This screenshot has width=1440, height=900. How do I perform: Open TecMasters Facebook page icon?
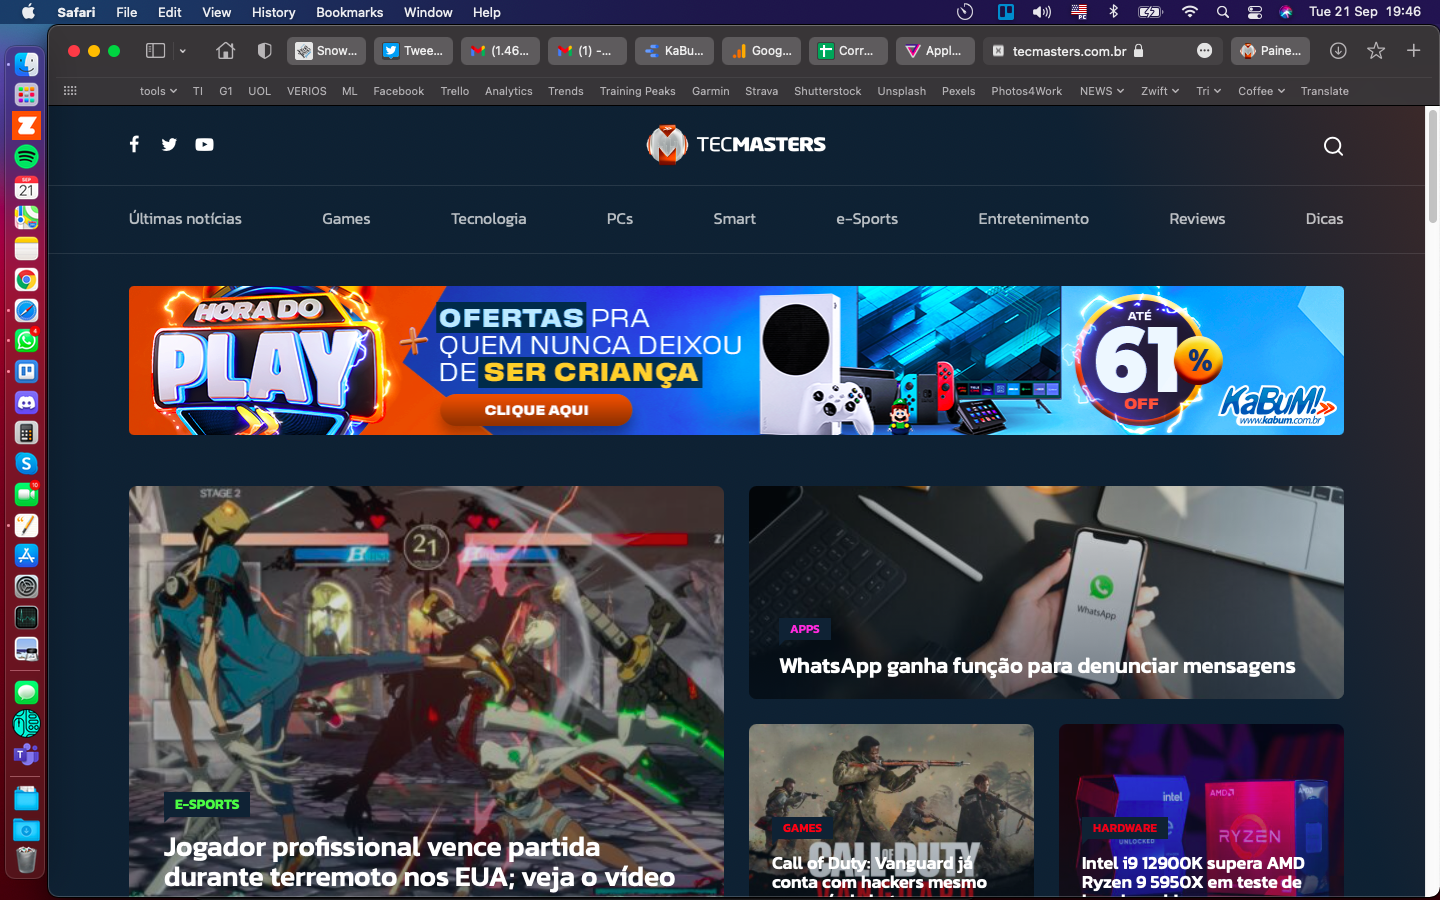point(134,144)
